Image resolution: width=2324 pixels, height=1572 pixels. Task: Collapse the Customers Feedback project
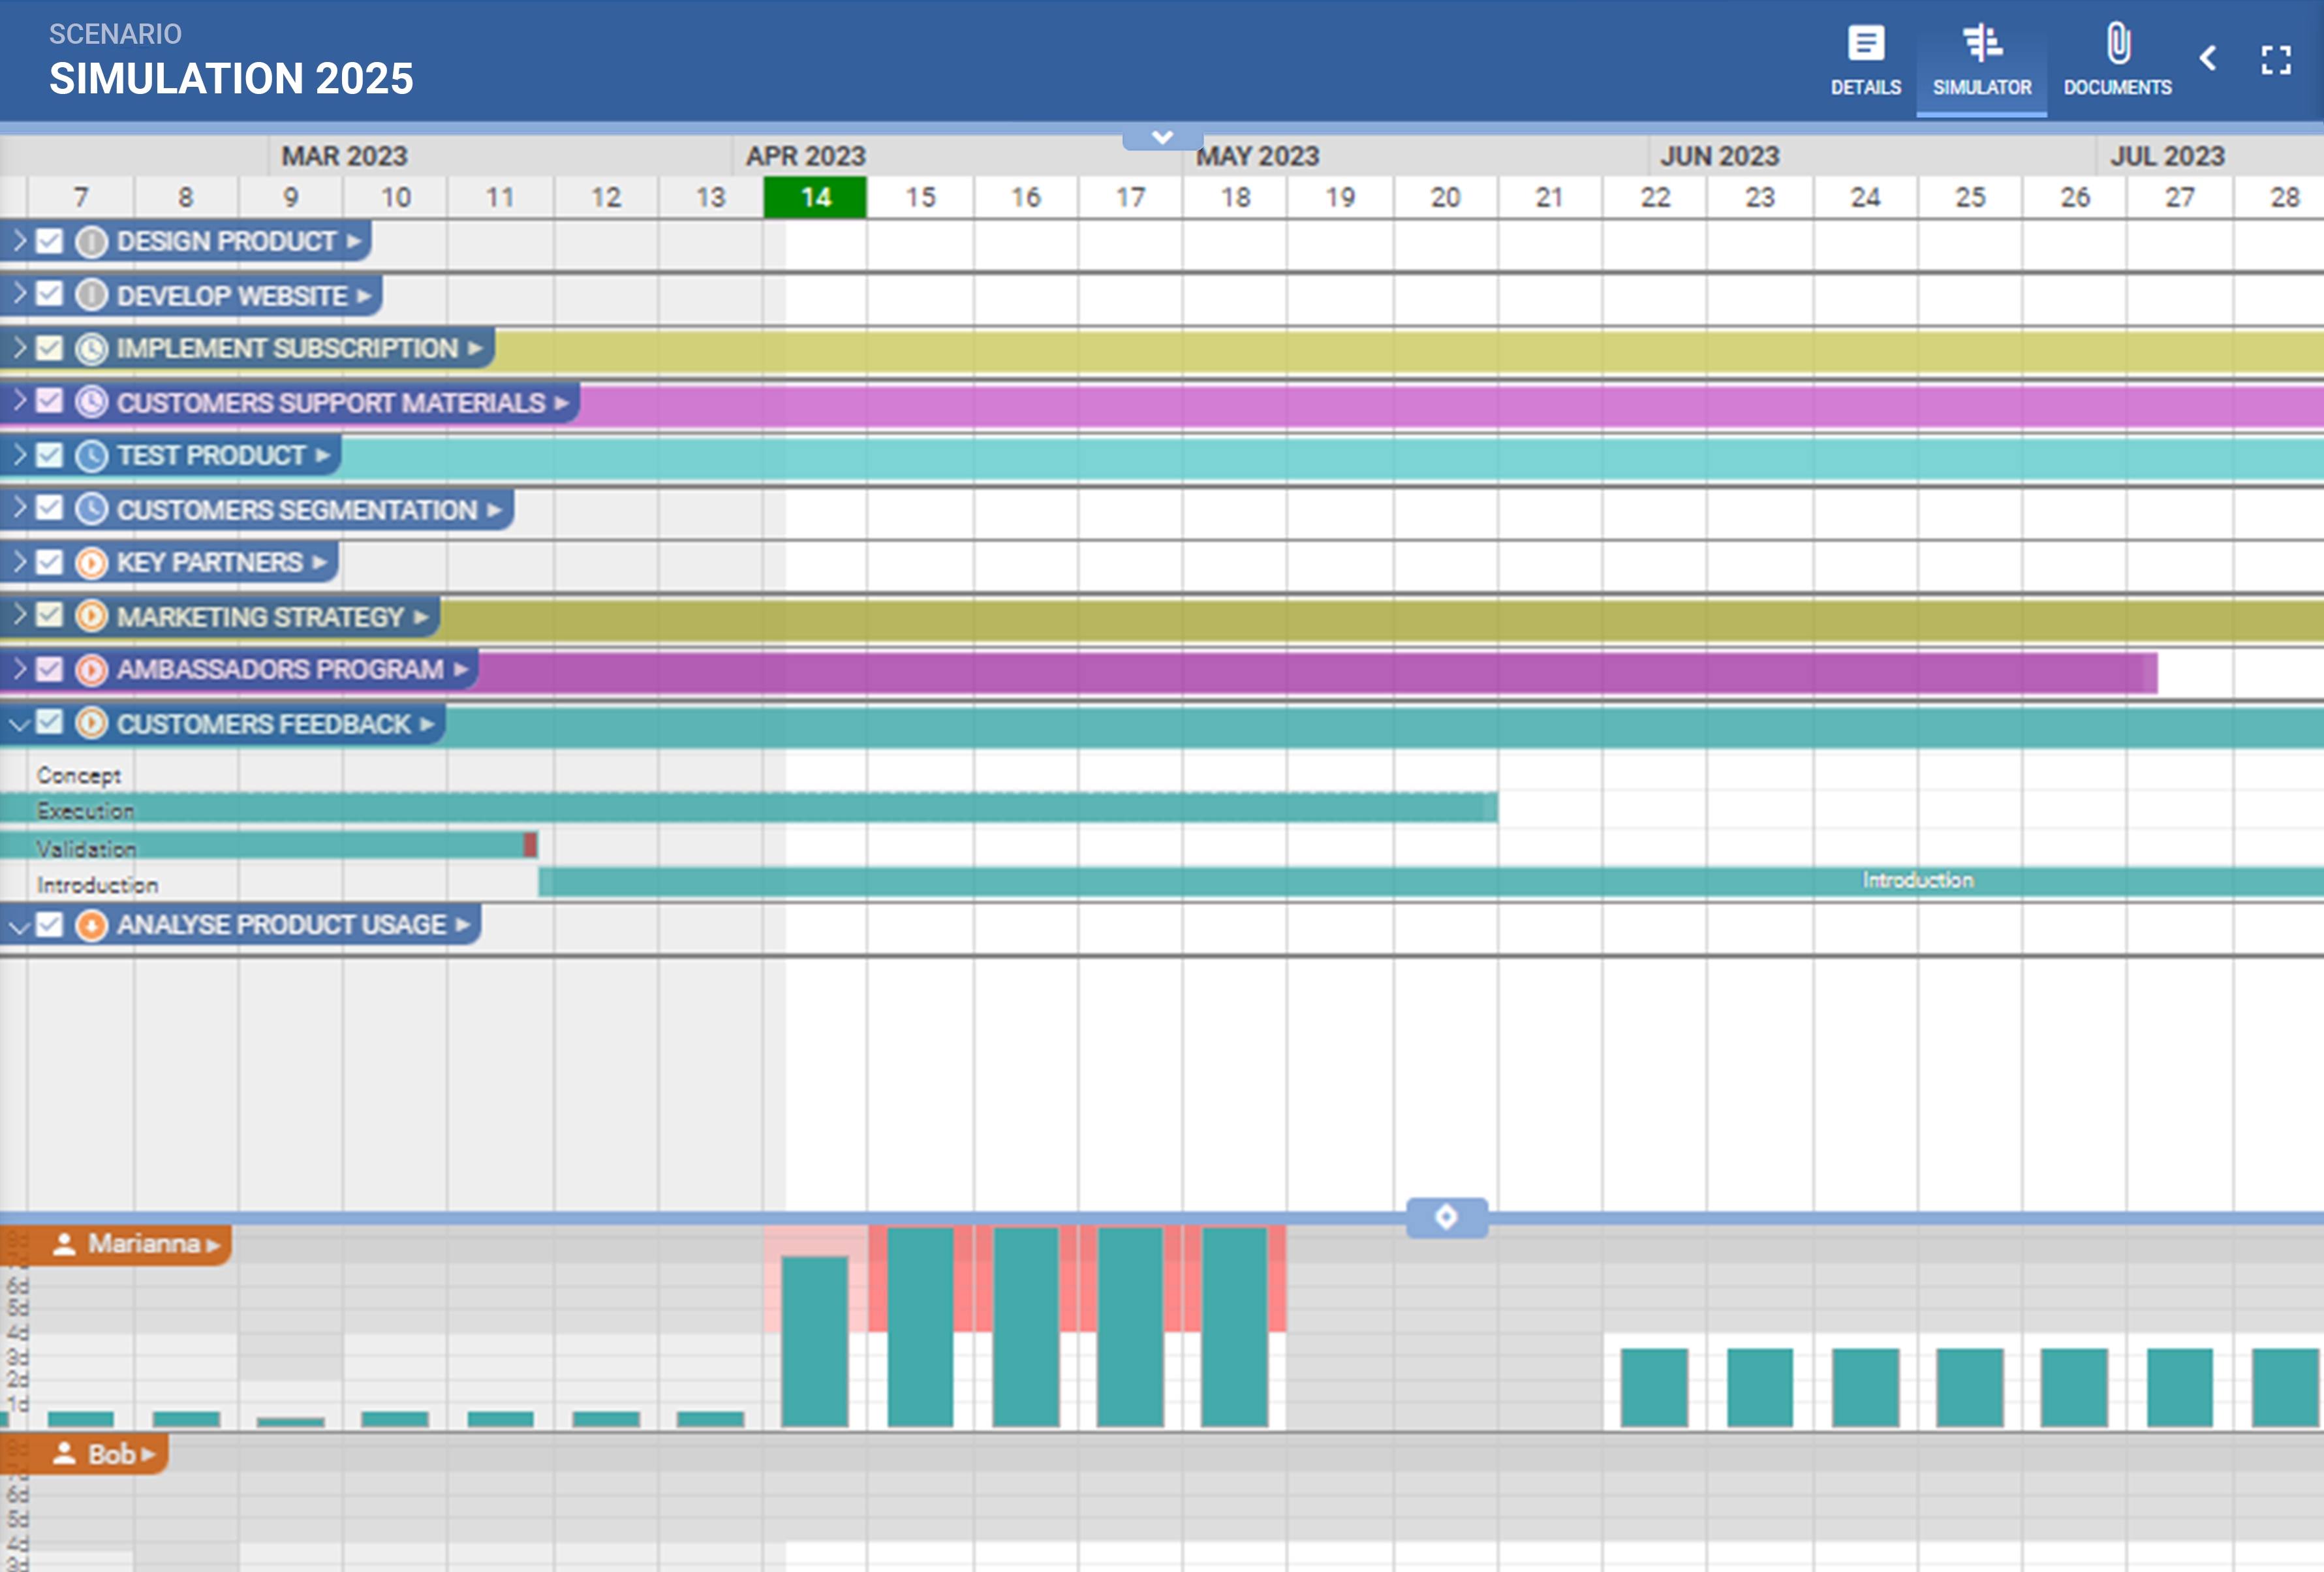tap(19, 724)
